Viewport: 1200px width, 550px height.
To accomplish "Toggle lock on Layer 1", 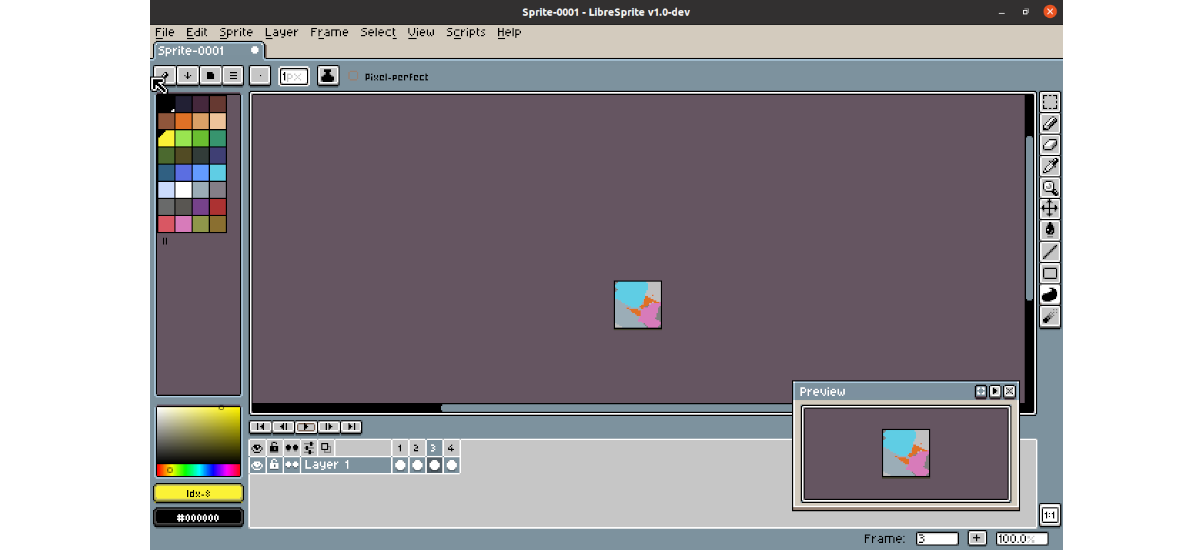I will (274, 465).
